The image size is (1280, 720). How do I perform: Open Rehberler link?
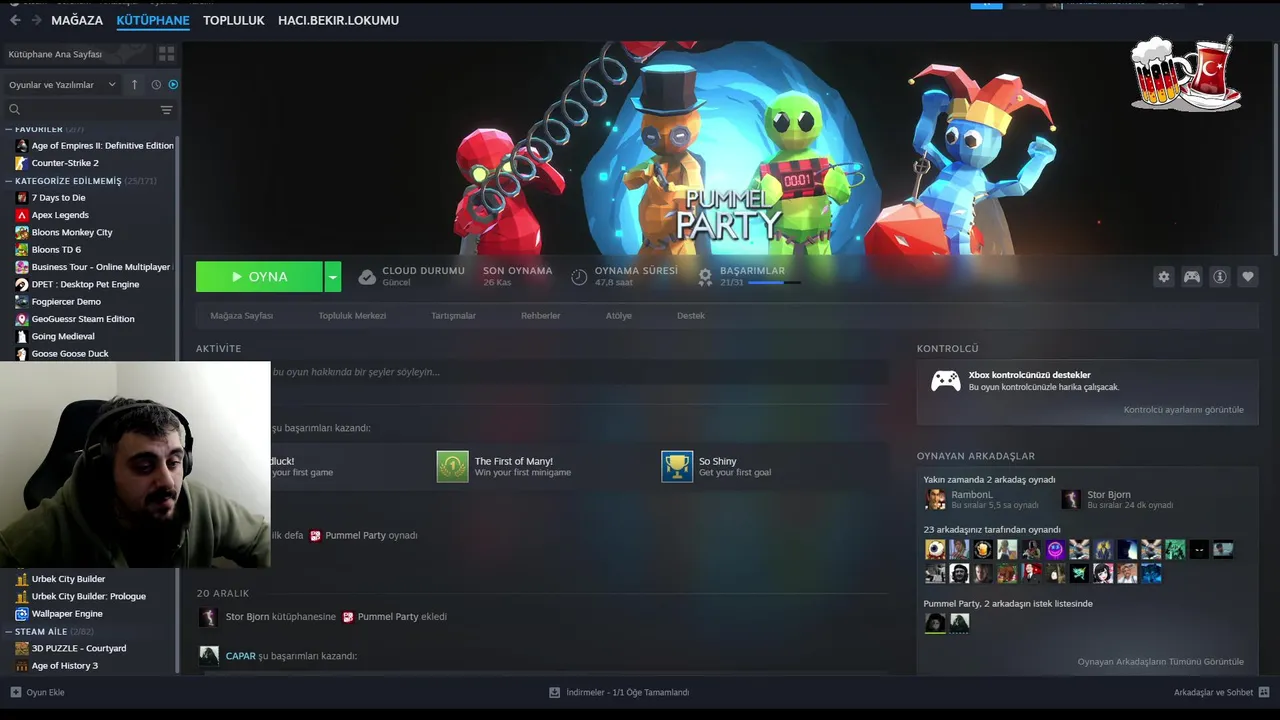pos(540,316)
